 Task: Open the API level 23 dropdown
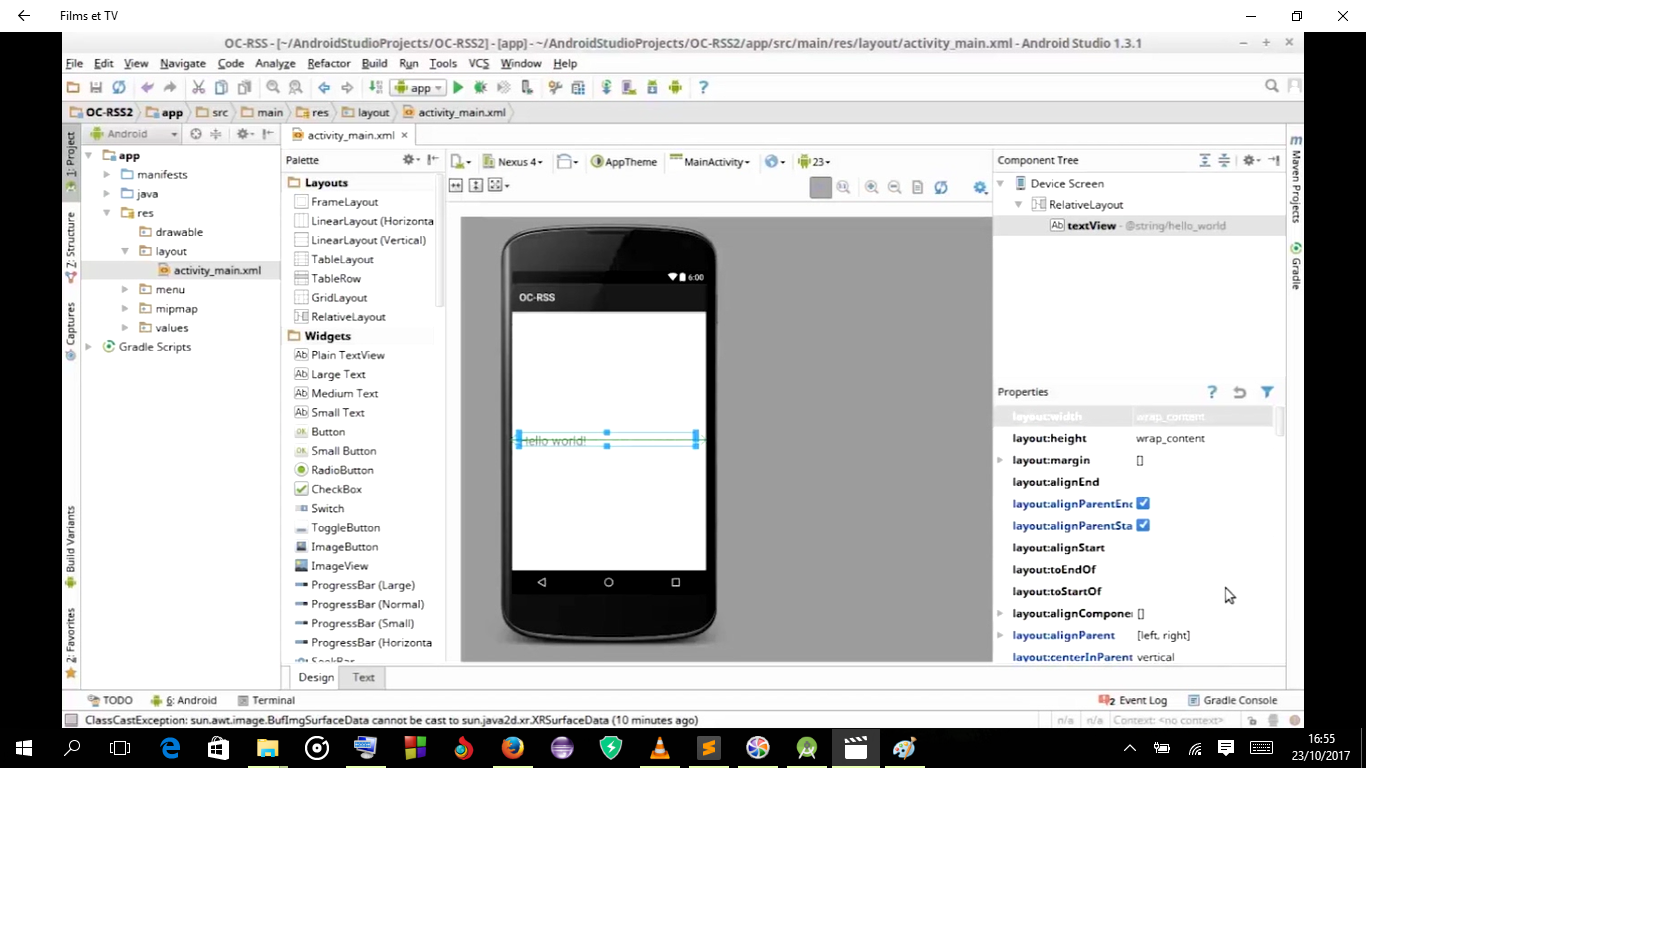pyautogui.click(x=817, y=161)
